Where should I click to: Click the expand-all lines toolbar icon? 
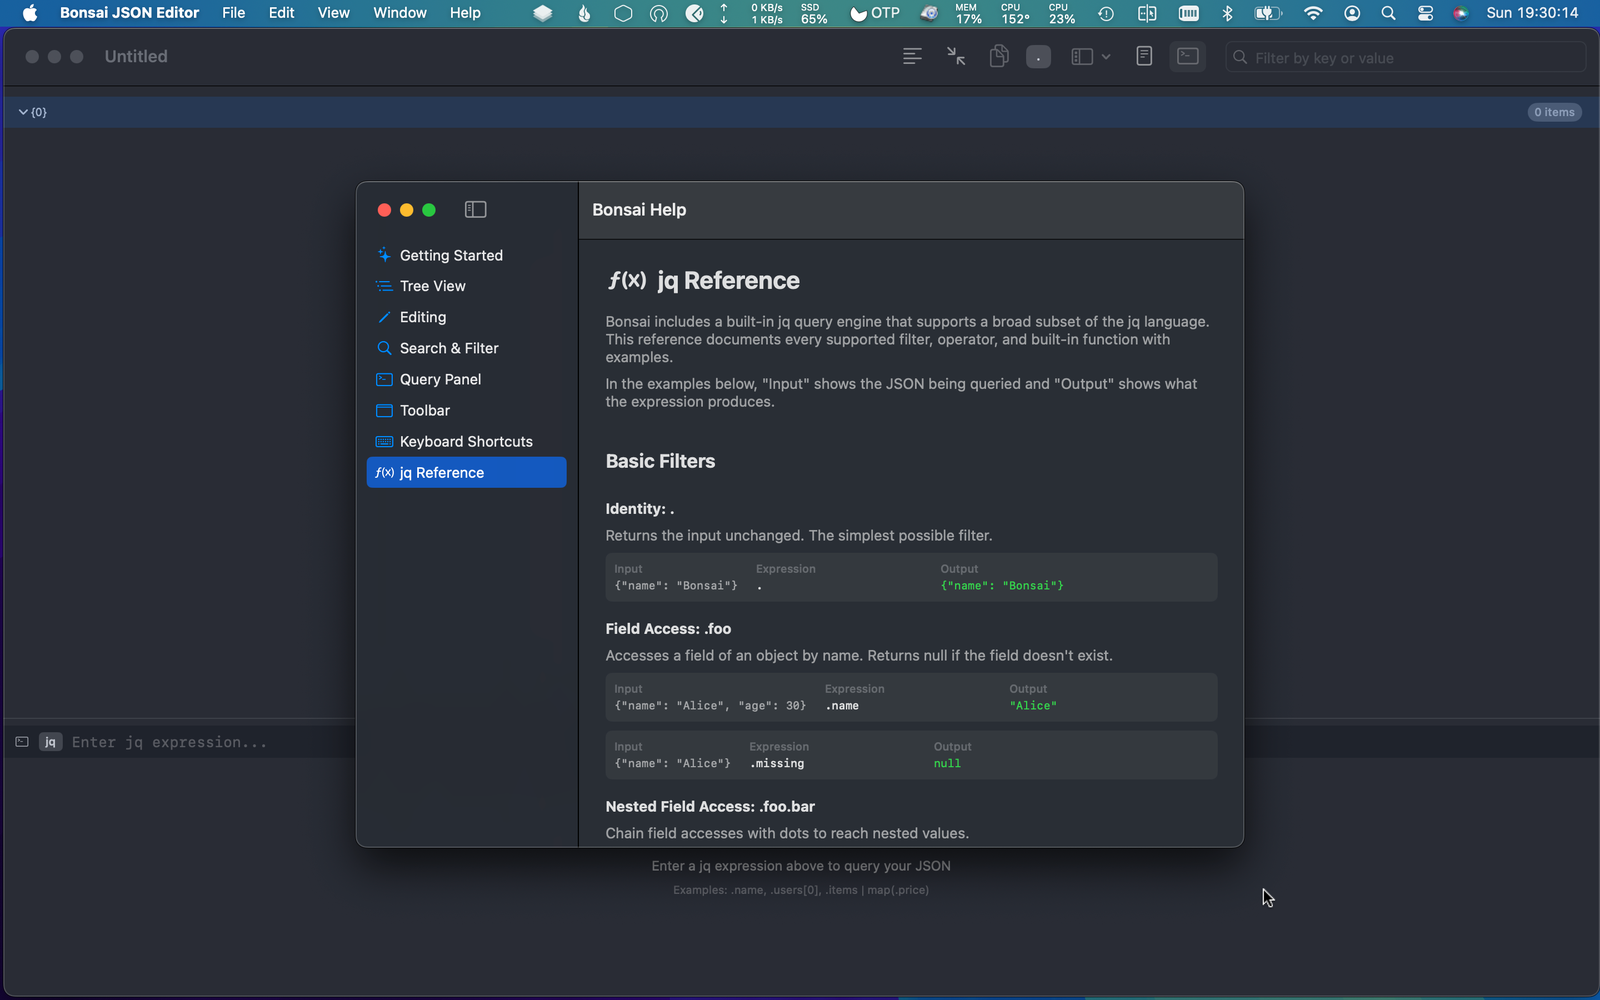tap(912, 57)
